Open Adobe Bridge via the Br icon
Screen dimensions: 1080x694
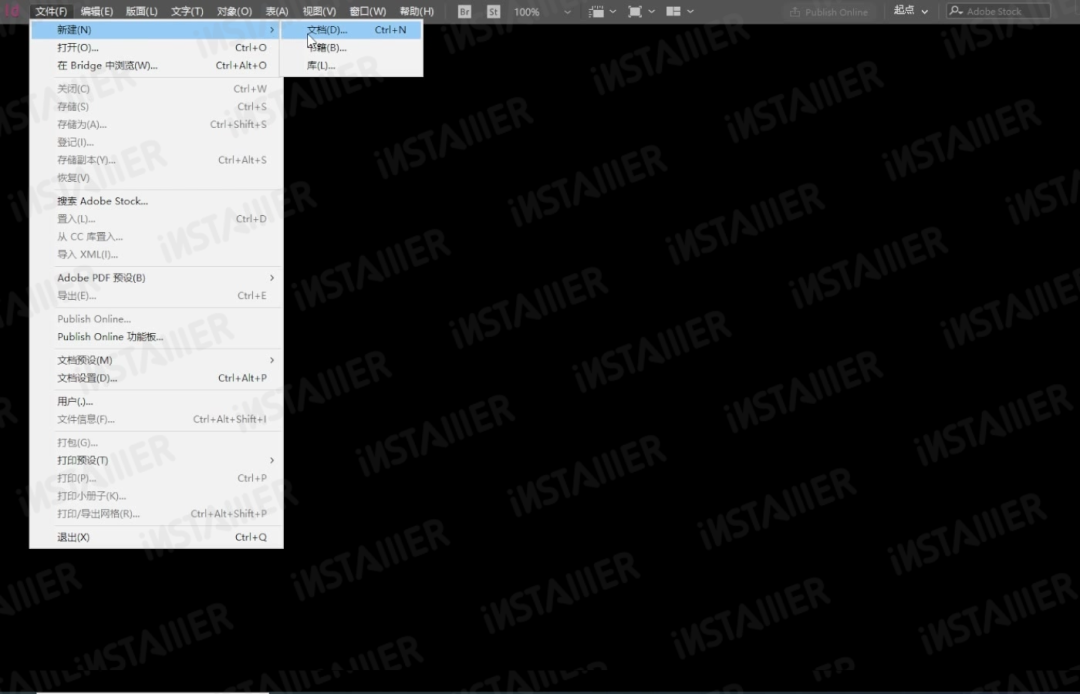465,12
